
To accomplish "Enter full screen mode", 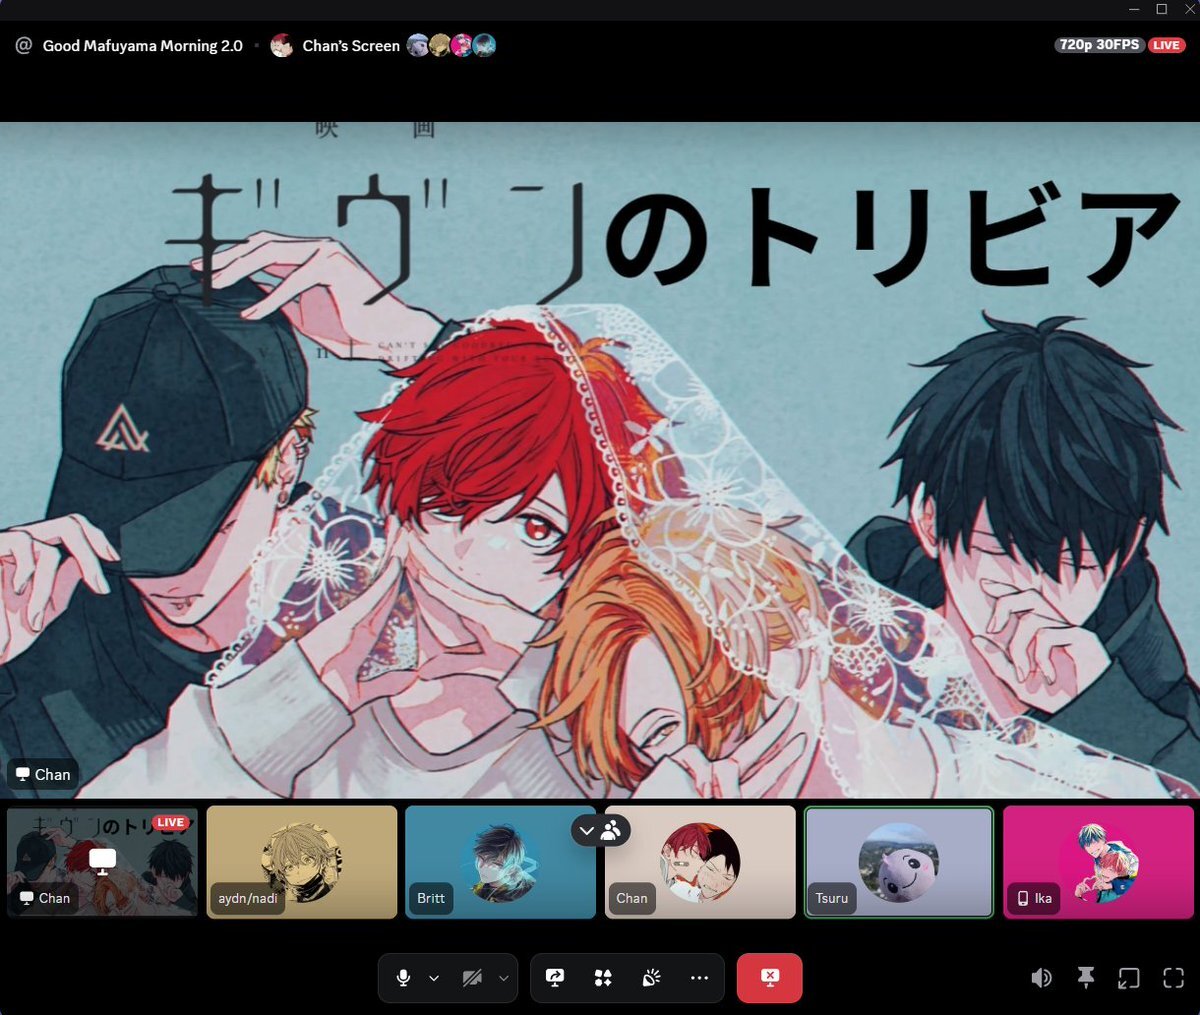I will [x=1173, y=978].
